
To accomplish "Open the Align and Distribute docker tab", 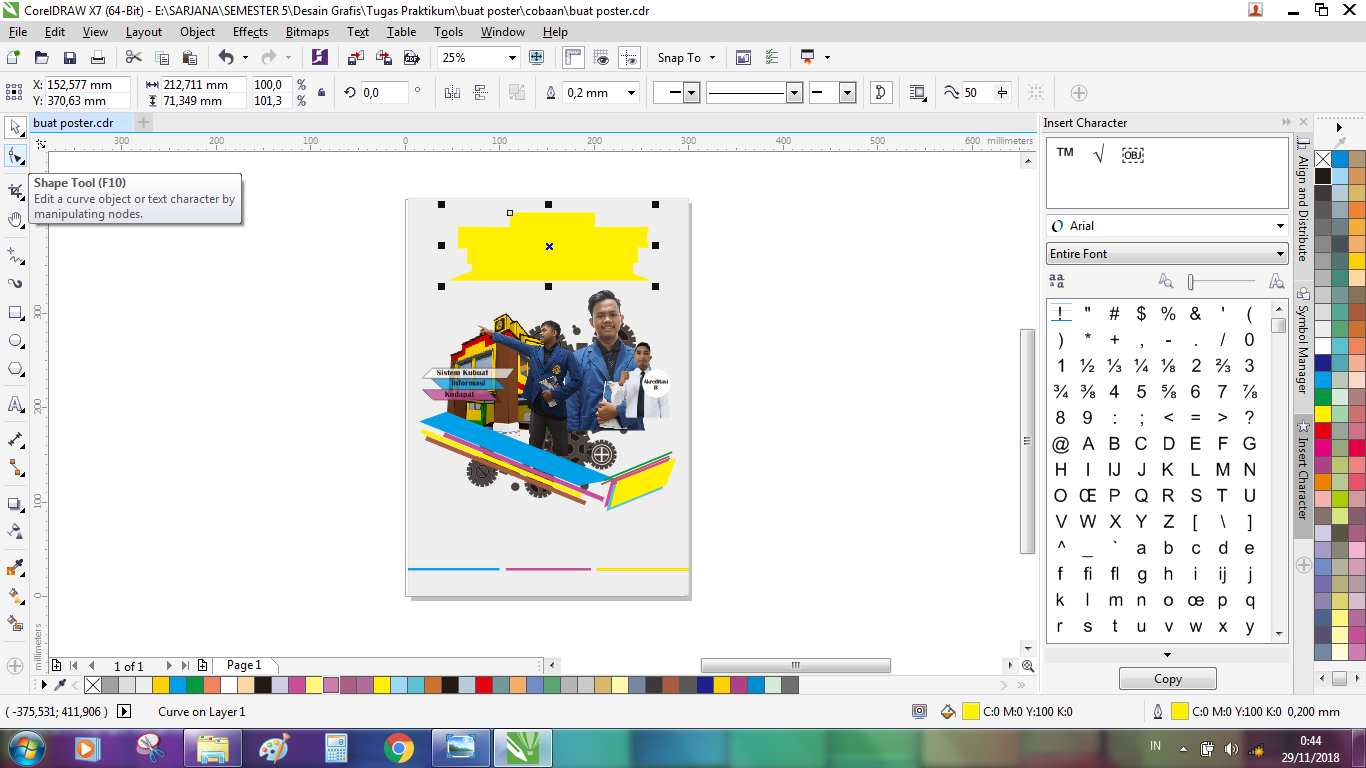I will [1302, 201].
